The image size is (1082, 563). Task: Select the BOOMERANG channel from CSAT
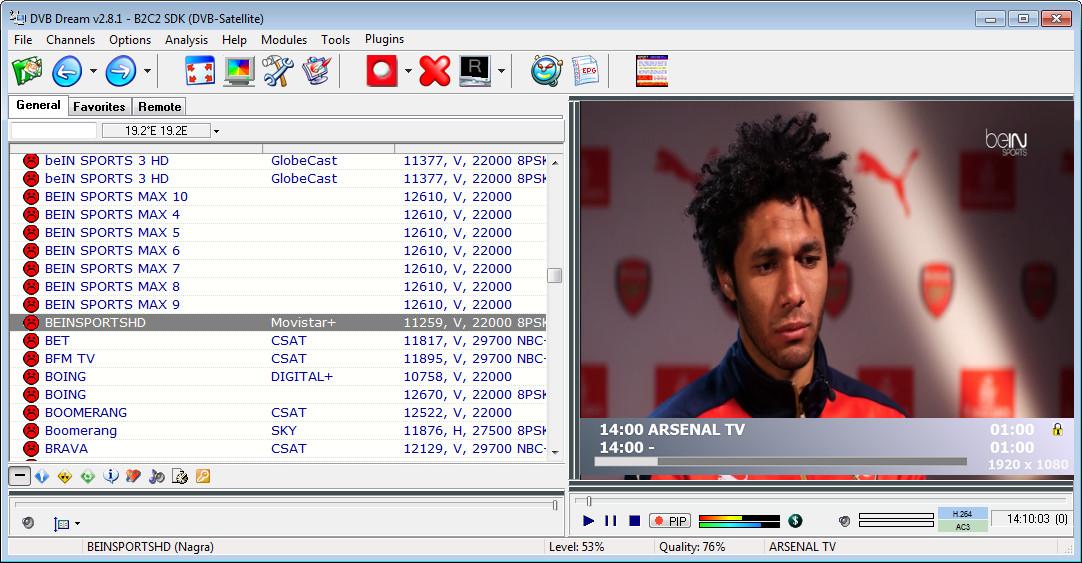point(279,412)
